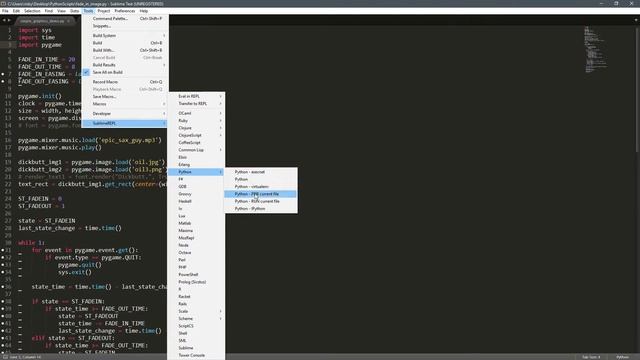Expand Ruby REPL submenu
This screenshot has height=360, width=640.
click(196, 120)
